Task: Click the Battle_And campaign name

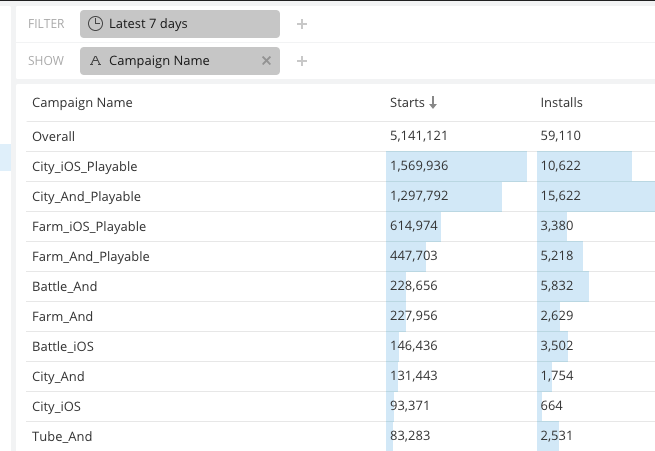Action: [65, 286]
